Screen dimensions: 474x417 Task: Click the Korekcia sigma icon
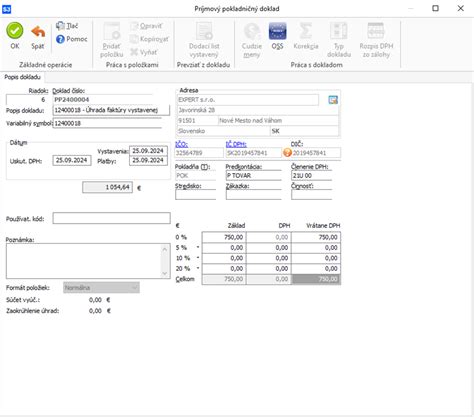pos(306,31)
